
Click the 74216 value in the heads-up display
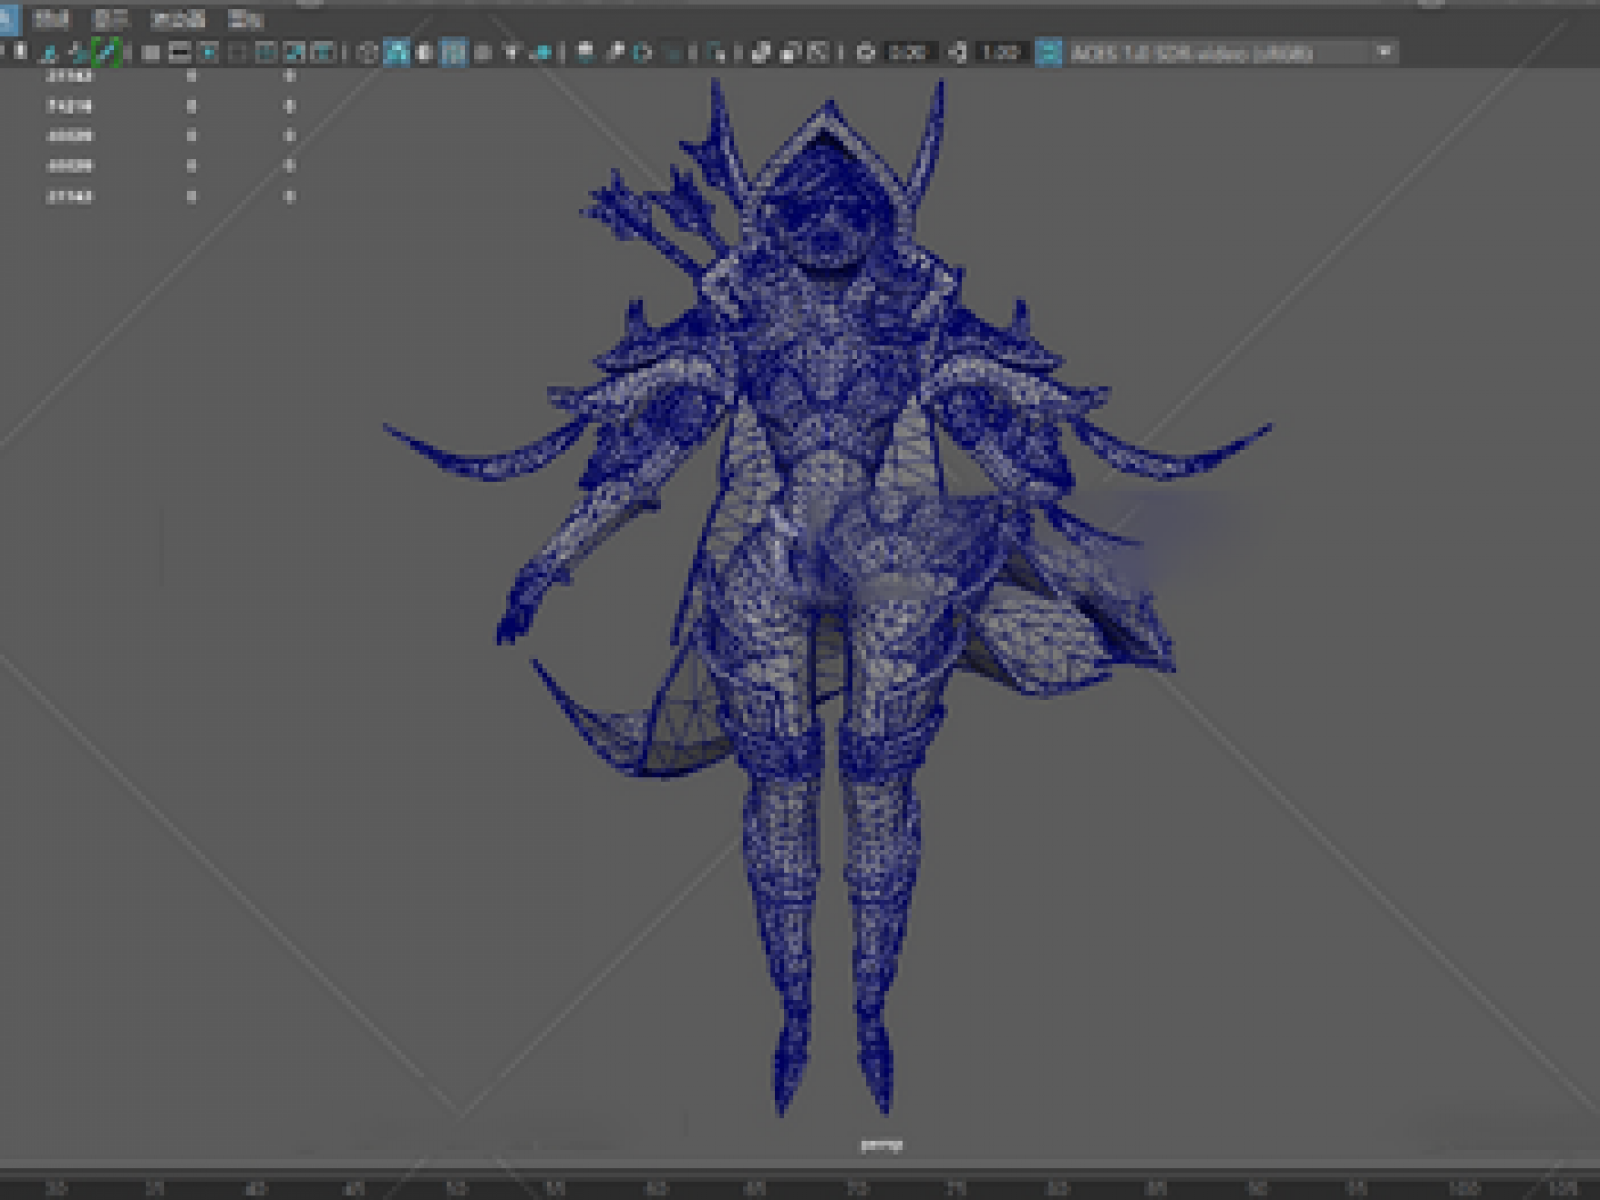(x=70, y=106)
